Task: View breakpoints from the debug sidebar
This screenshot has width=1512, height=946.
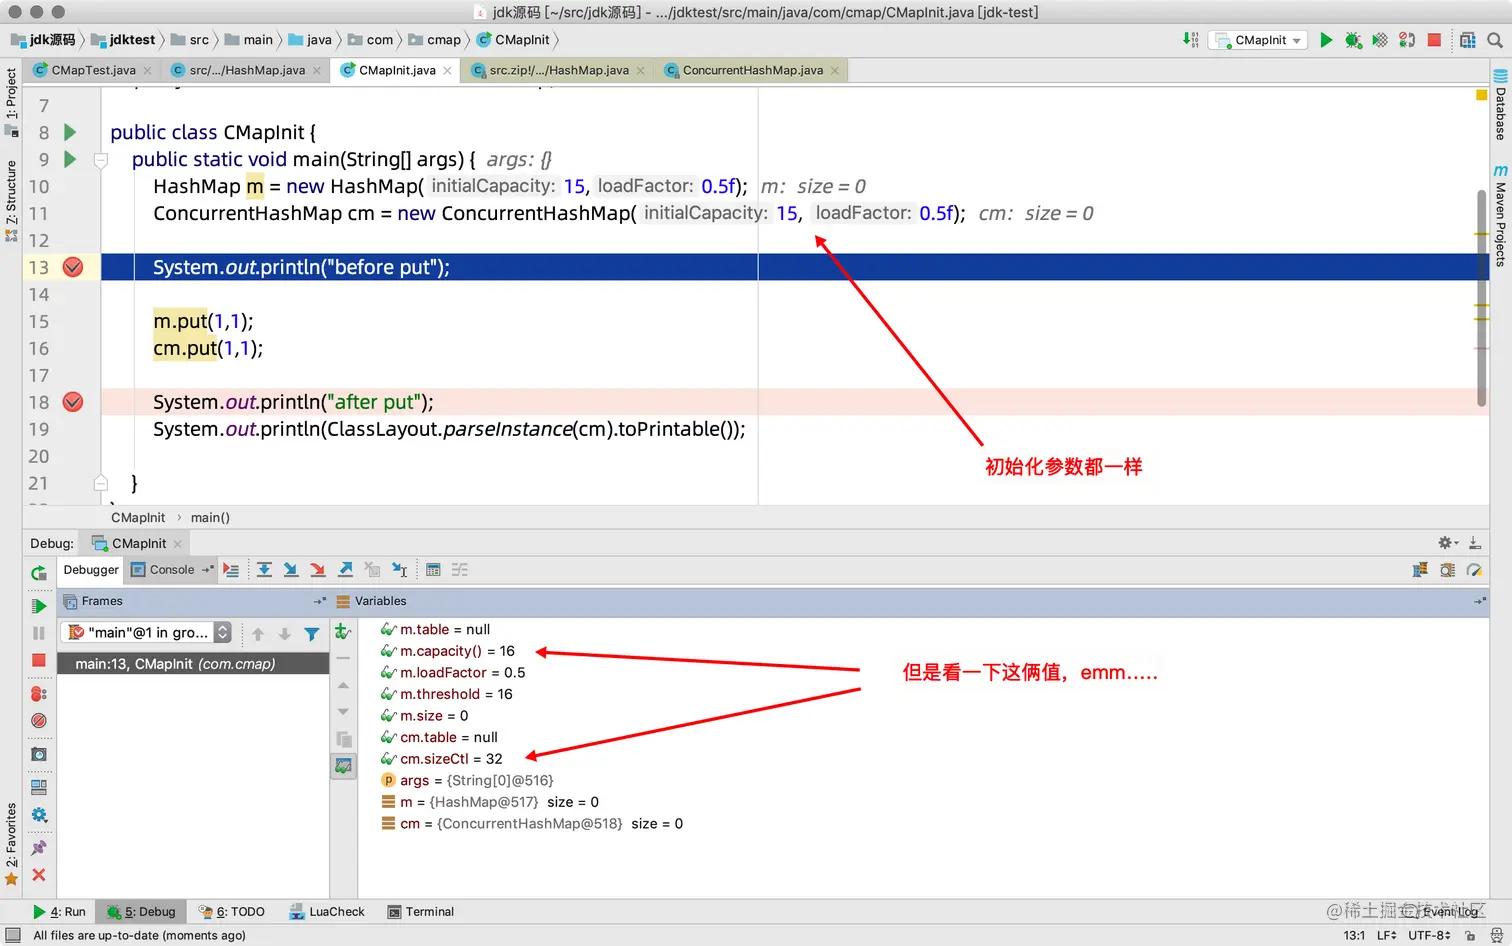Action: click(39, 693)
